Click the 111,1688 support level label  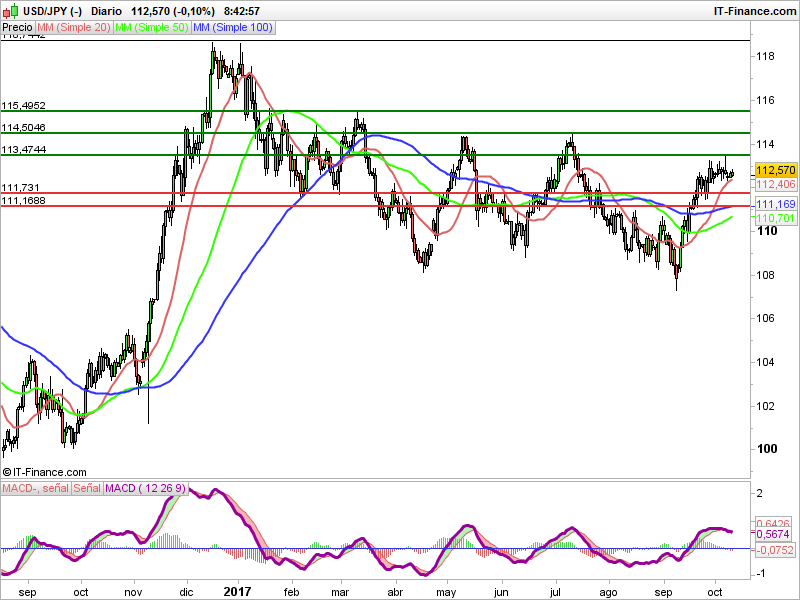coord(23,201)
